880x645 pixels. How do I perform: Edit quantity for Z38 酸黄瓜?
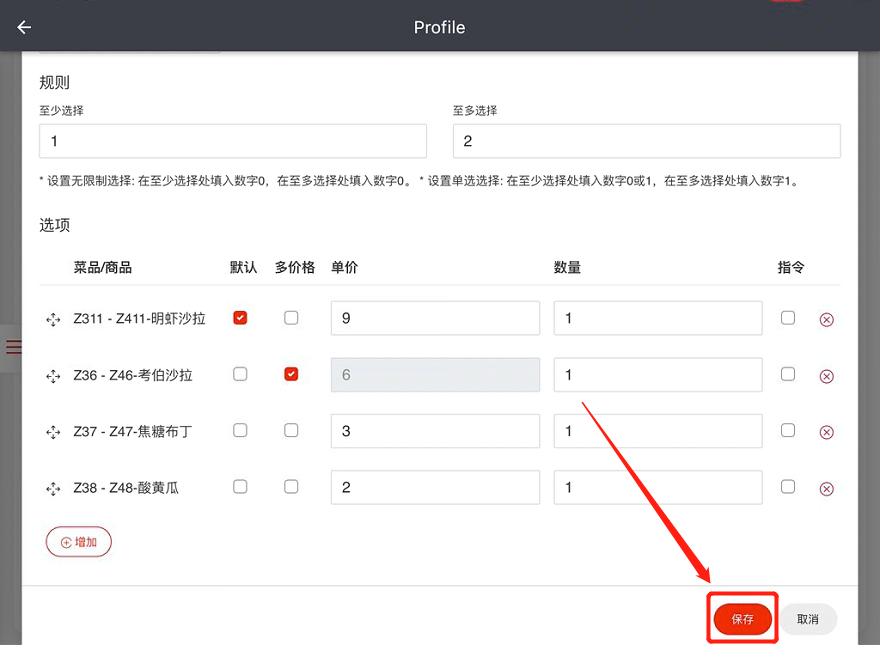(658, 487)
